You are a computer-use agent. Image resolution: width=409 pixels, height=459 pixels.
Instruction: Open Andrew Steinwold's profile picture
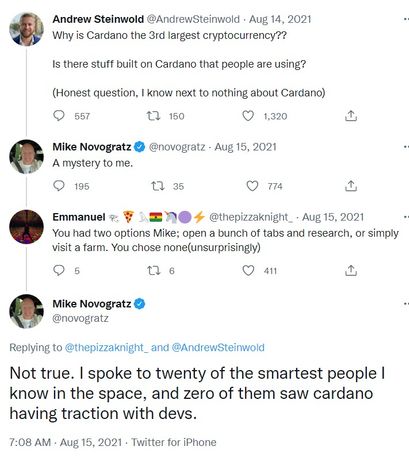pyautogui.click(x=26, y=29)
